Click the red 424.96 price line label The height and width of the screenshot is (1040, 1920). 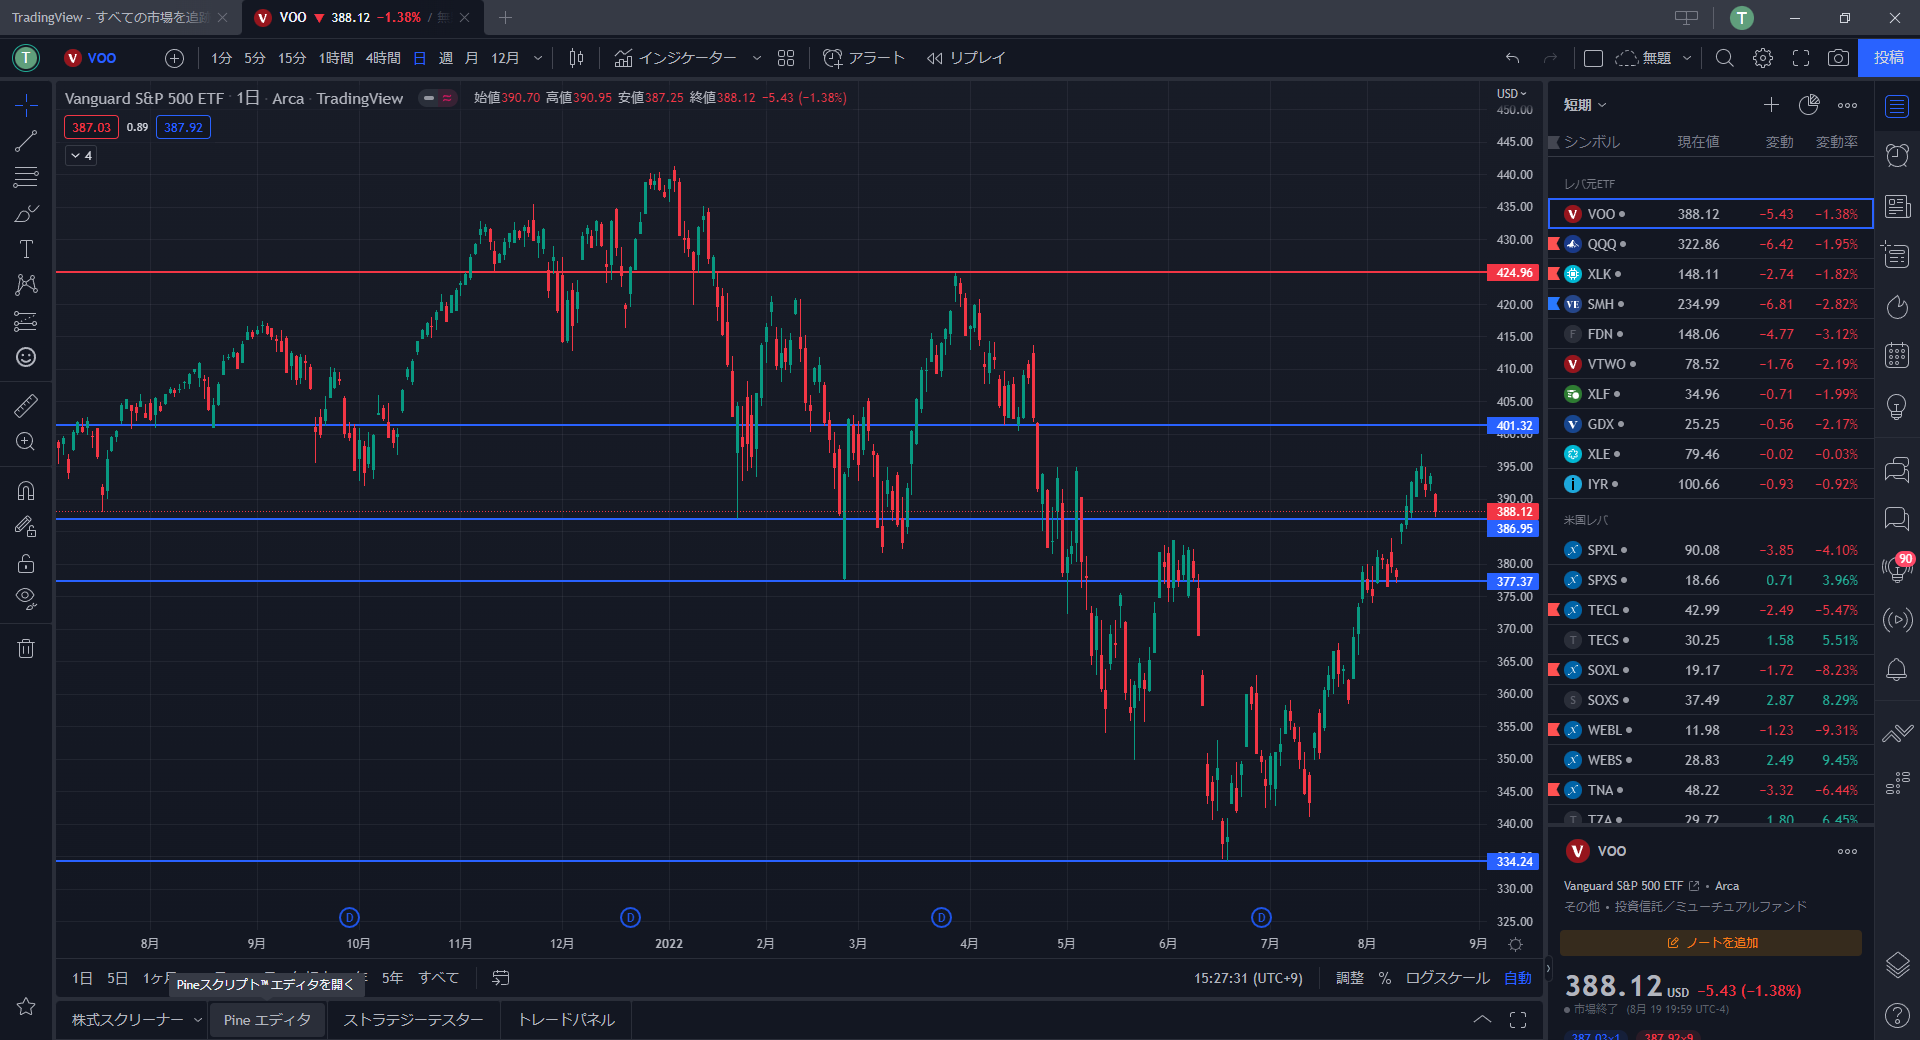[1514, 272]
